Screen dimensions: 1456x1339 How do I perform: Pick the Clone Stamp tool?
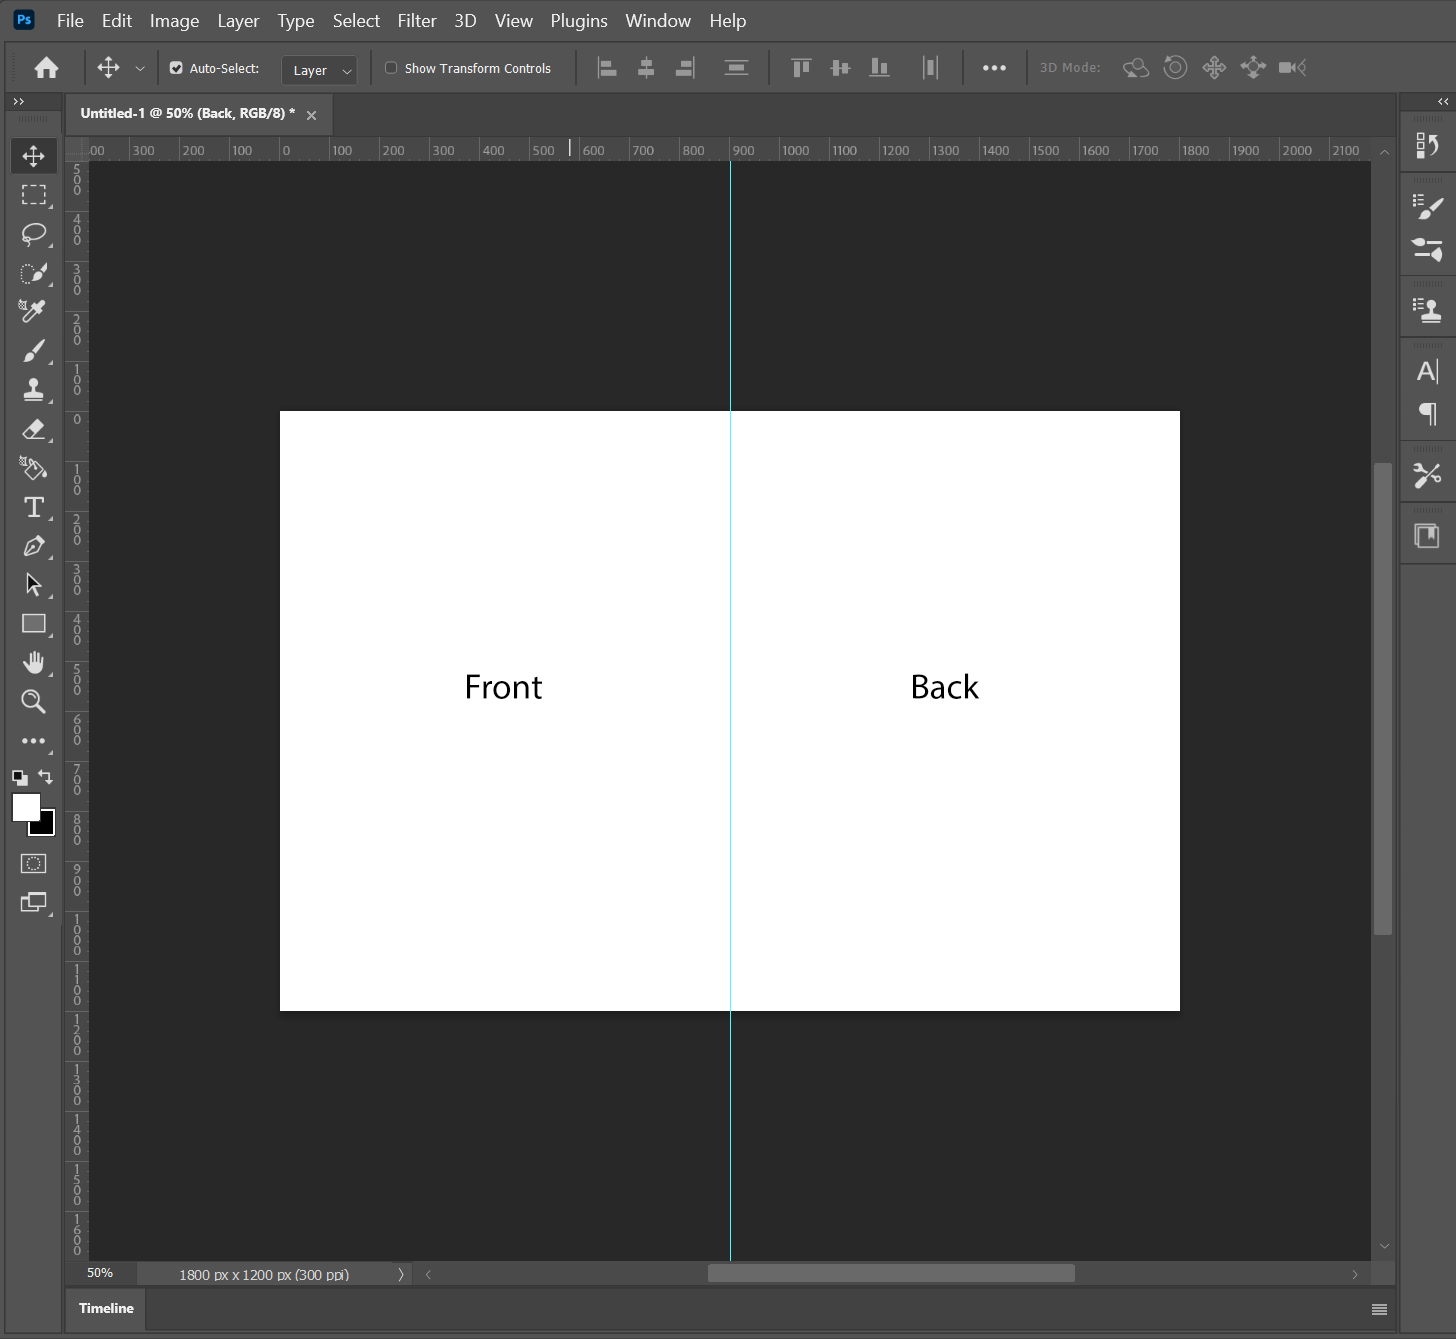click(33, 390)
